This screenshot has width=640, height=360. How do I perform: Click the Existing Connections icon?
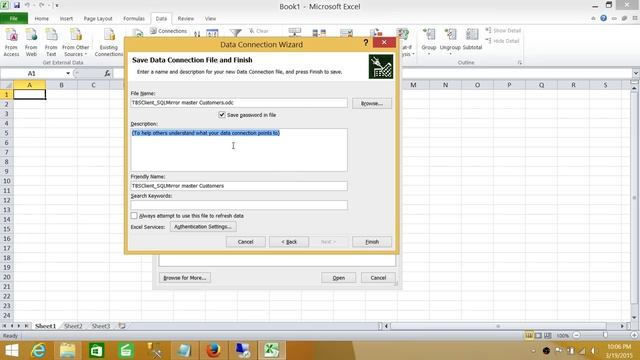point(109,42)
